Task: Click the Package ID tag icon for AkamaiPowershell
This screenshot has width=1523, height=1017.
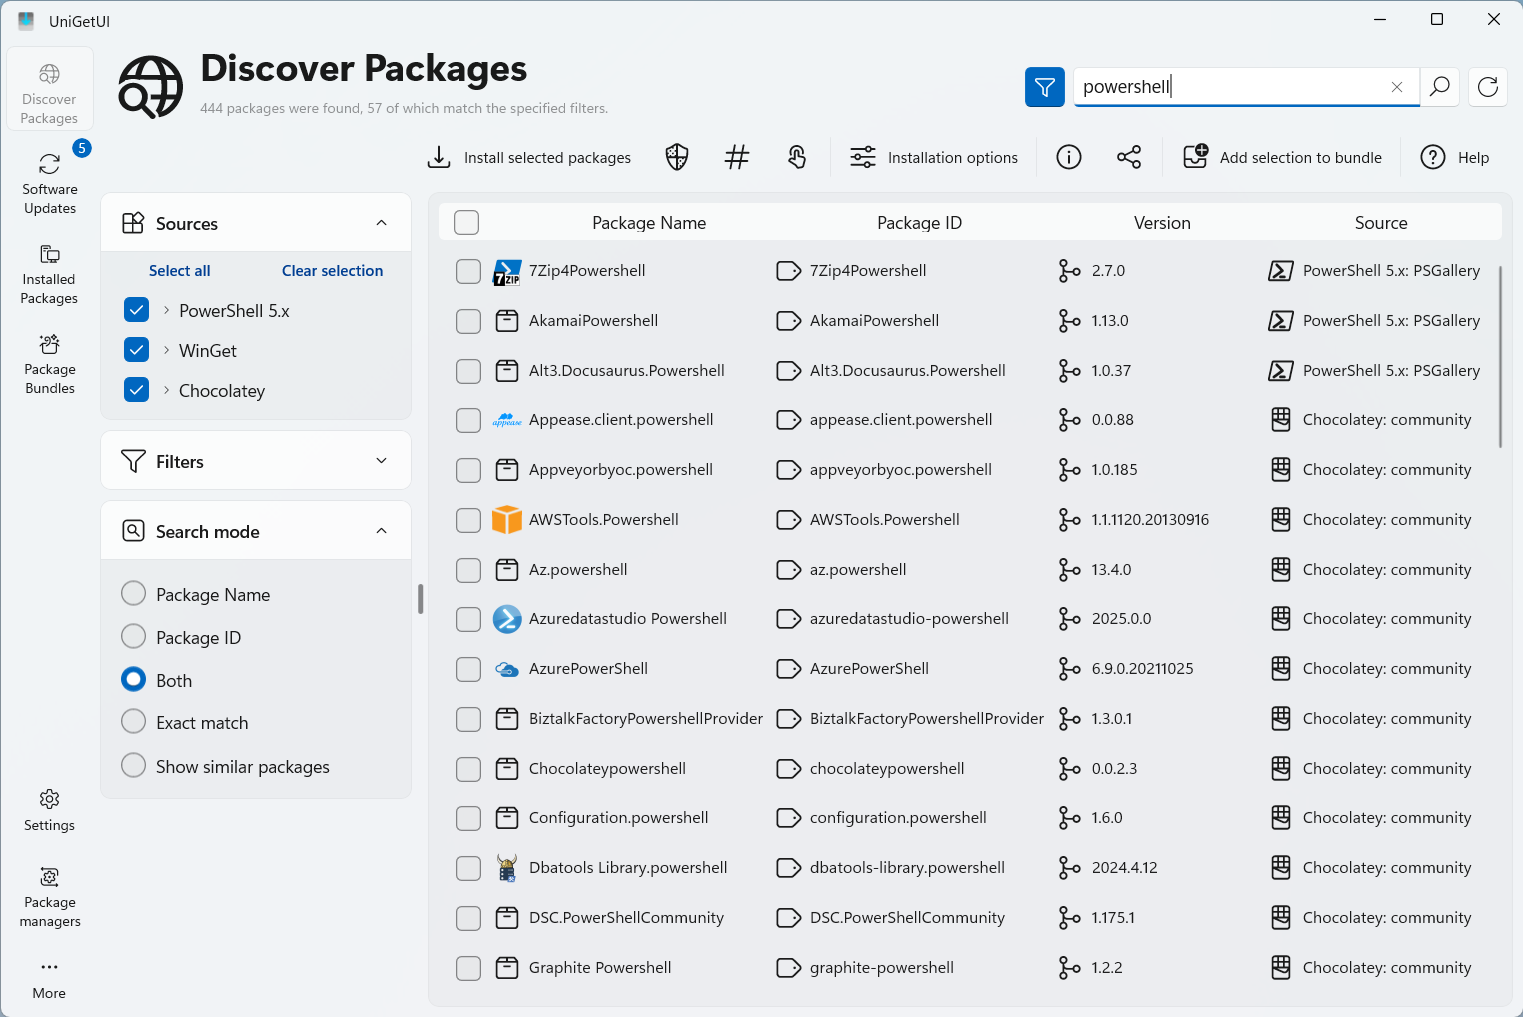Action: click(789, 321)
